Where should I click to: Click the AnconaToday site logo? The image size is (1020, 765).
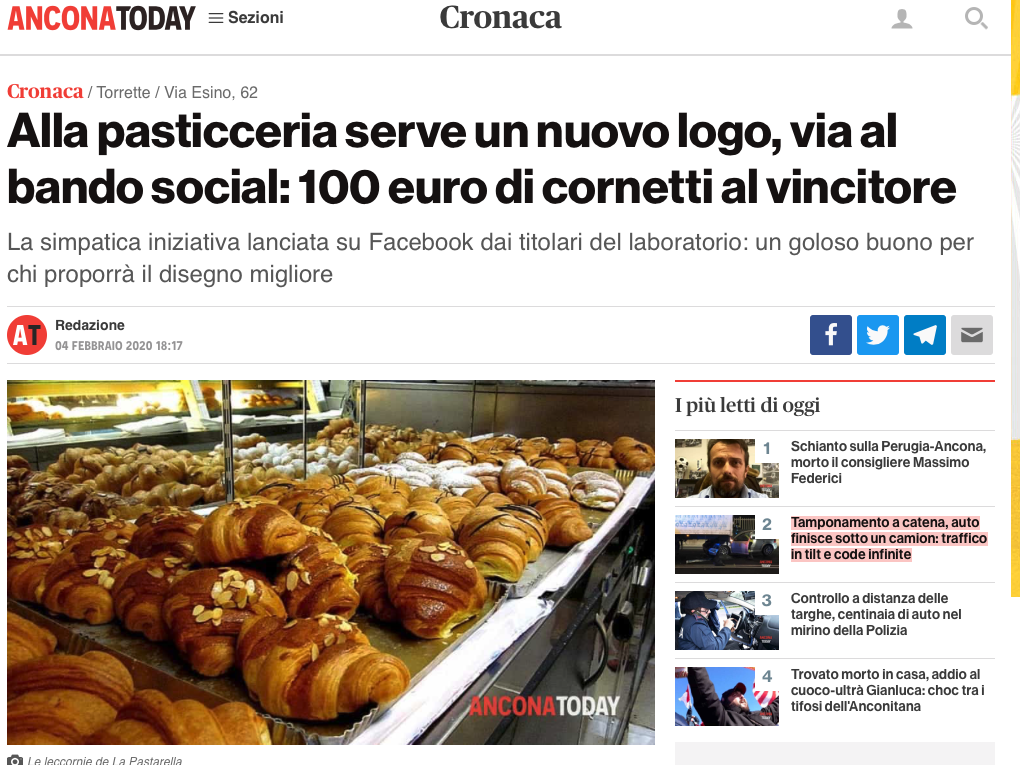pyautogui.click(x=101, y=18)
